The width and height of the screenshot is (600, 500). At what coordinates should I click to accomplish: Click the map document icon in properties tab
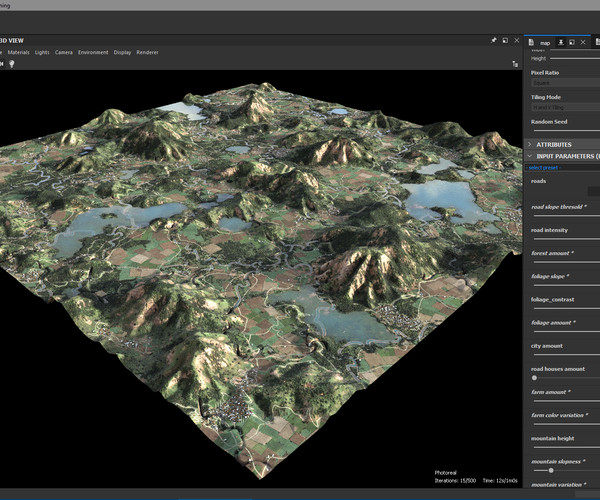532,43
